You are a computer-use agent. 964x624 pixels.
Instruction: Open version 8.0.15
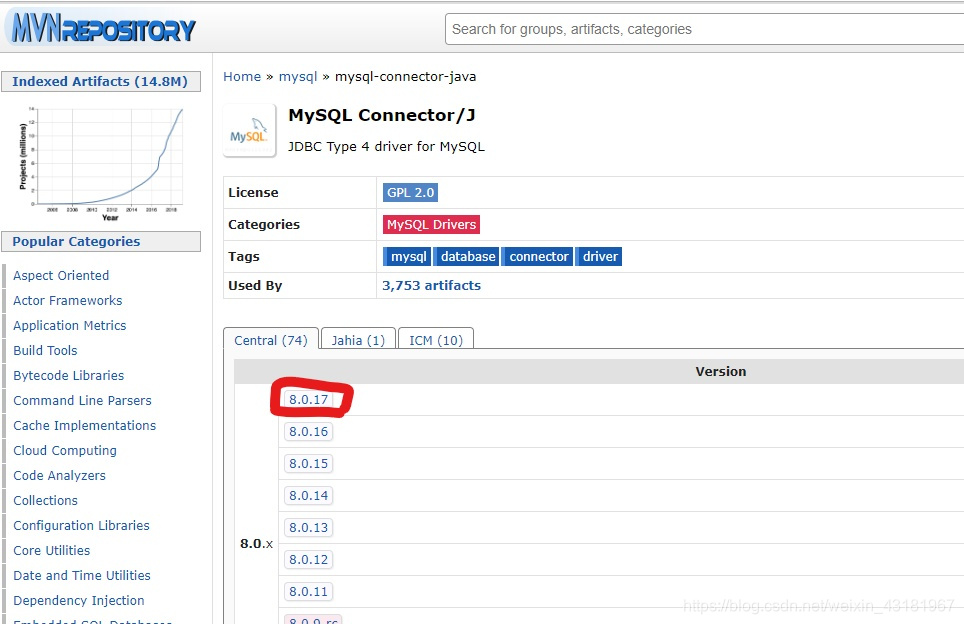point(309,464)
